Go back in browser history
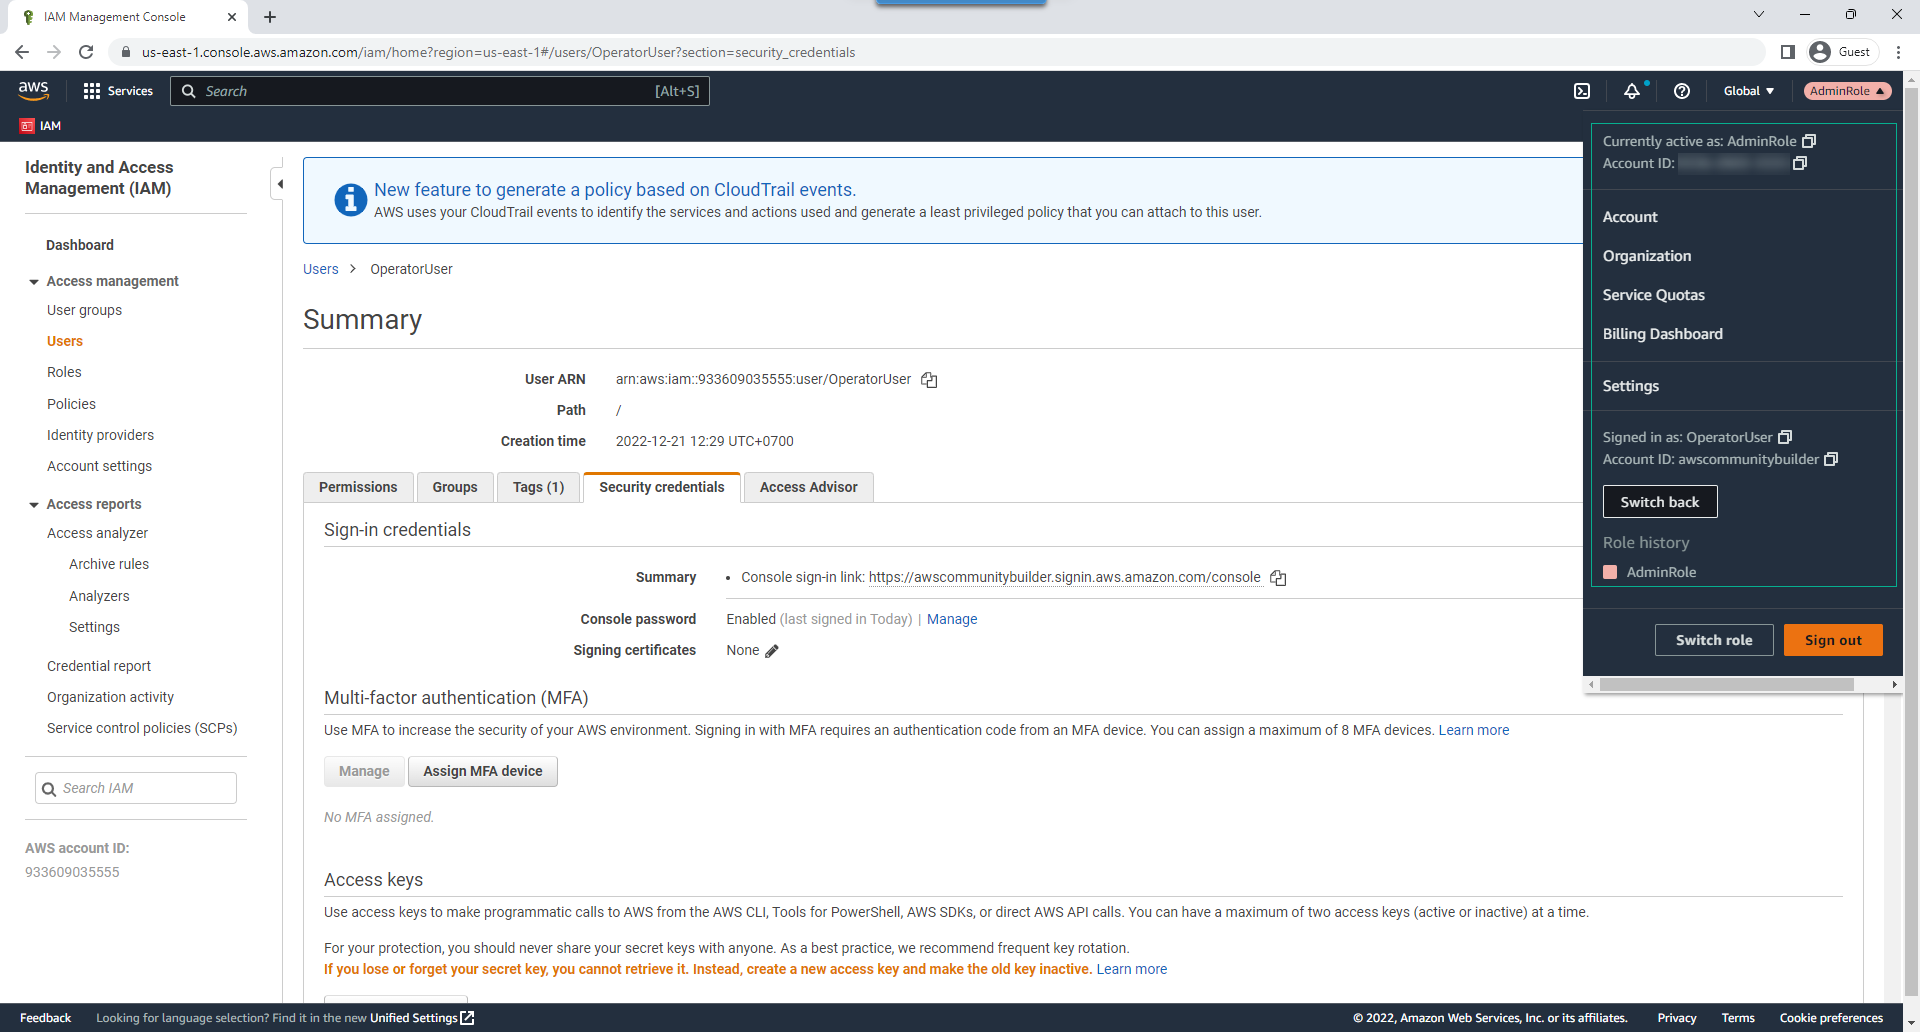Image resolution: width=1920 pixels, height=1032 pixels. [22, 52]
